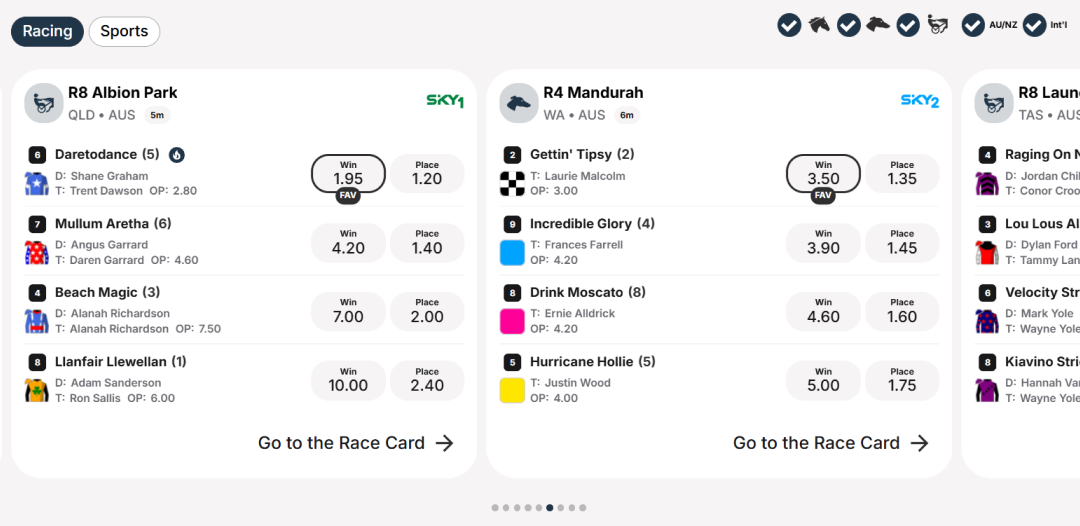
Task: Select Hurricane Hollie Place odds 1.75
Action: [902, 381]
